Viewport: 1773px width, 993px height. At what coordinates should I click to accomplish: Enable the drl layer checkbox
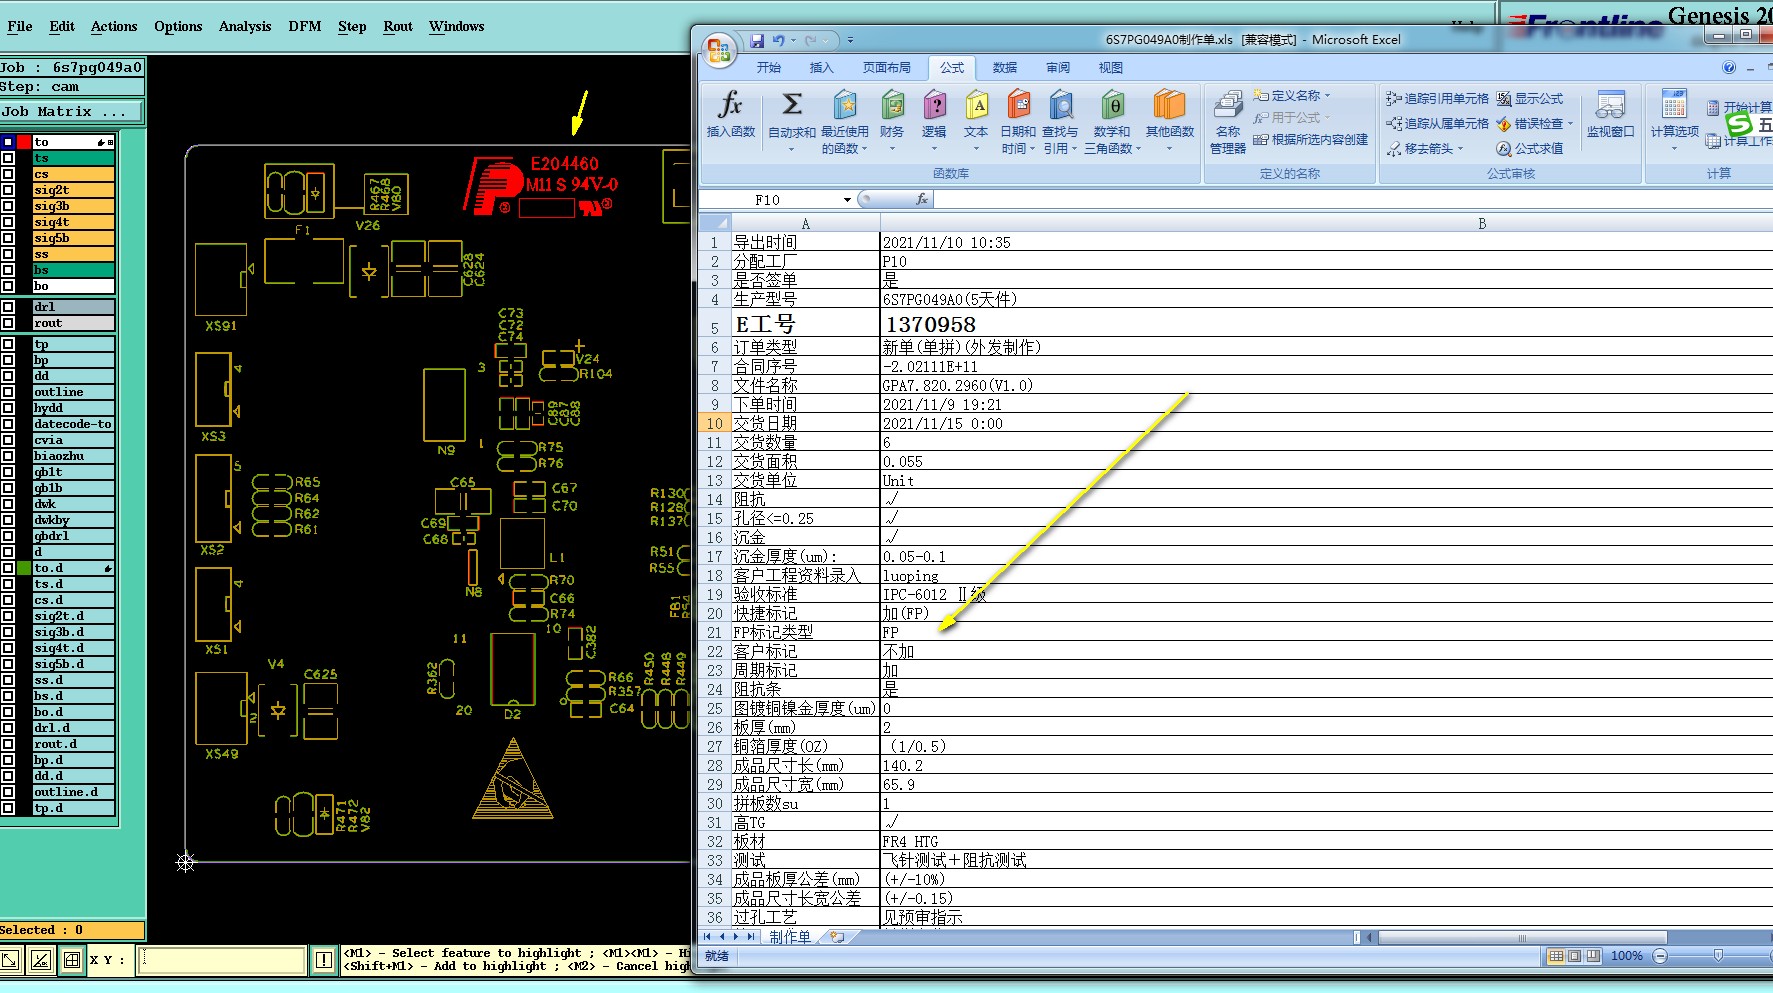pos(9,307)
